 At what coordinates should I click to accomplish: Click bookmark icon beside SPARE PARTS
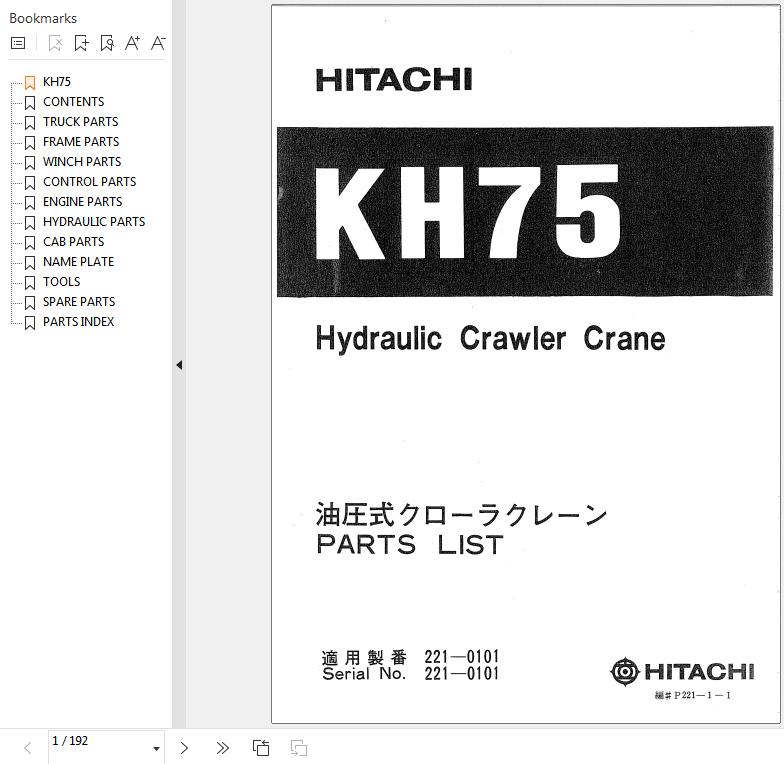coord(30,302)
